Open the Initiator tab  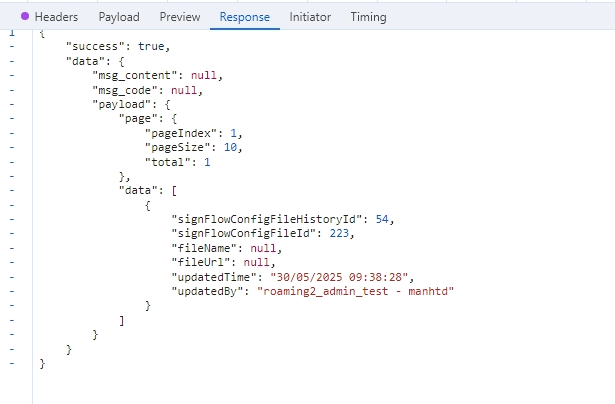click(x=310, y=17)
